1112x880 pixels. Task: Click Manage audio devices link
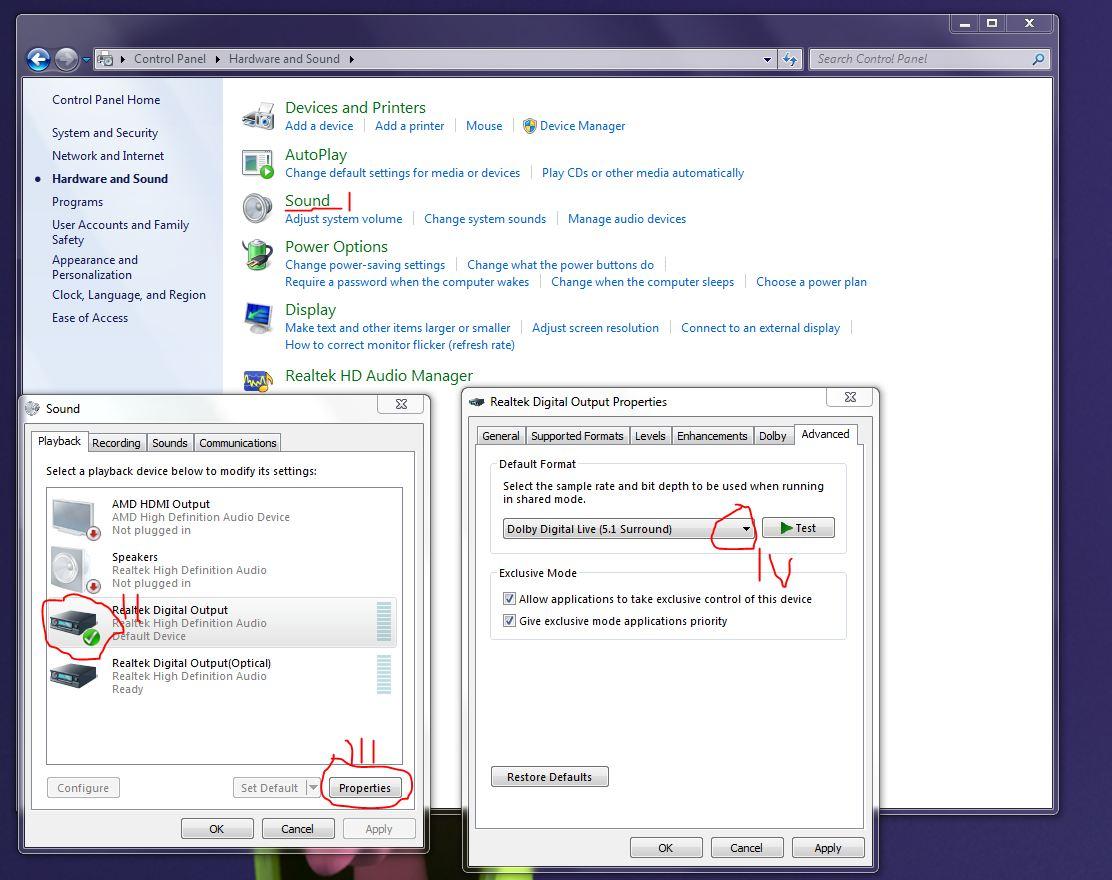point(627,219)
